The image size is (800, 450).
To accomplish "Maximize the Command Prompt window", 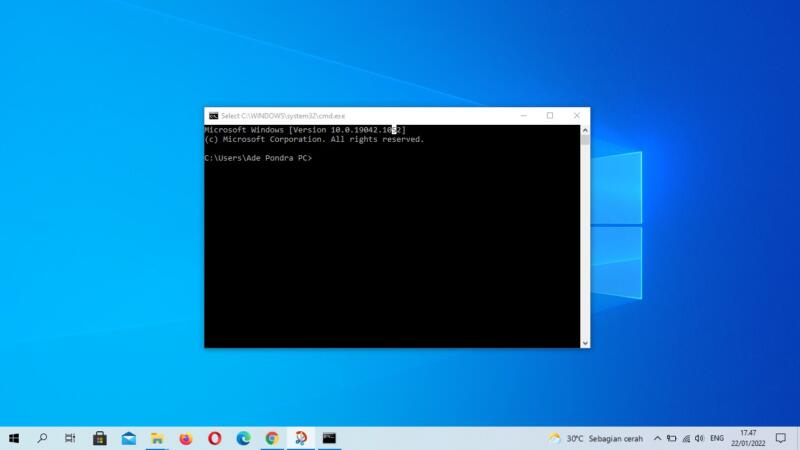I will click(x=550, y=116).
